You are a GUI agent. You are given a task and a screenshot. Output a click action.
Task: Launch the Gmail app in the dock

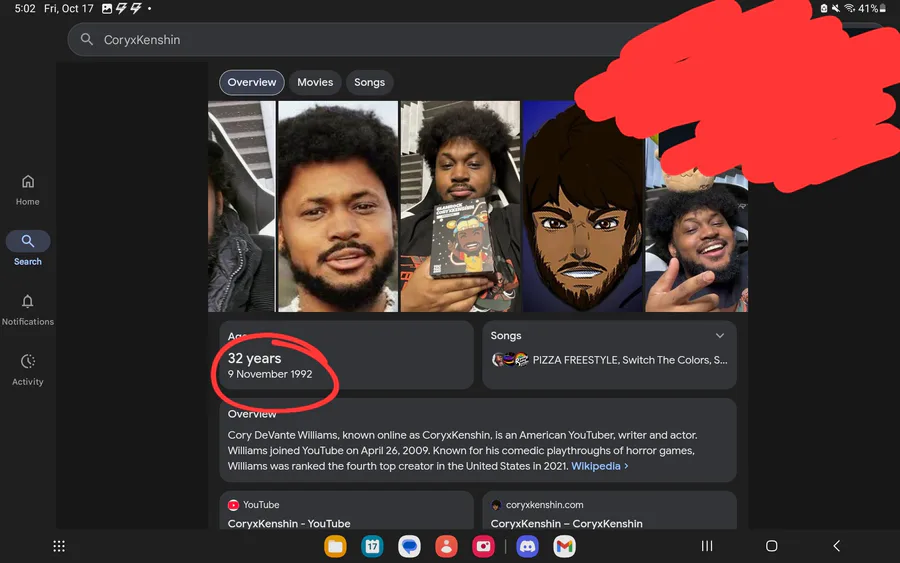point(564,546)
